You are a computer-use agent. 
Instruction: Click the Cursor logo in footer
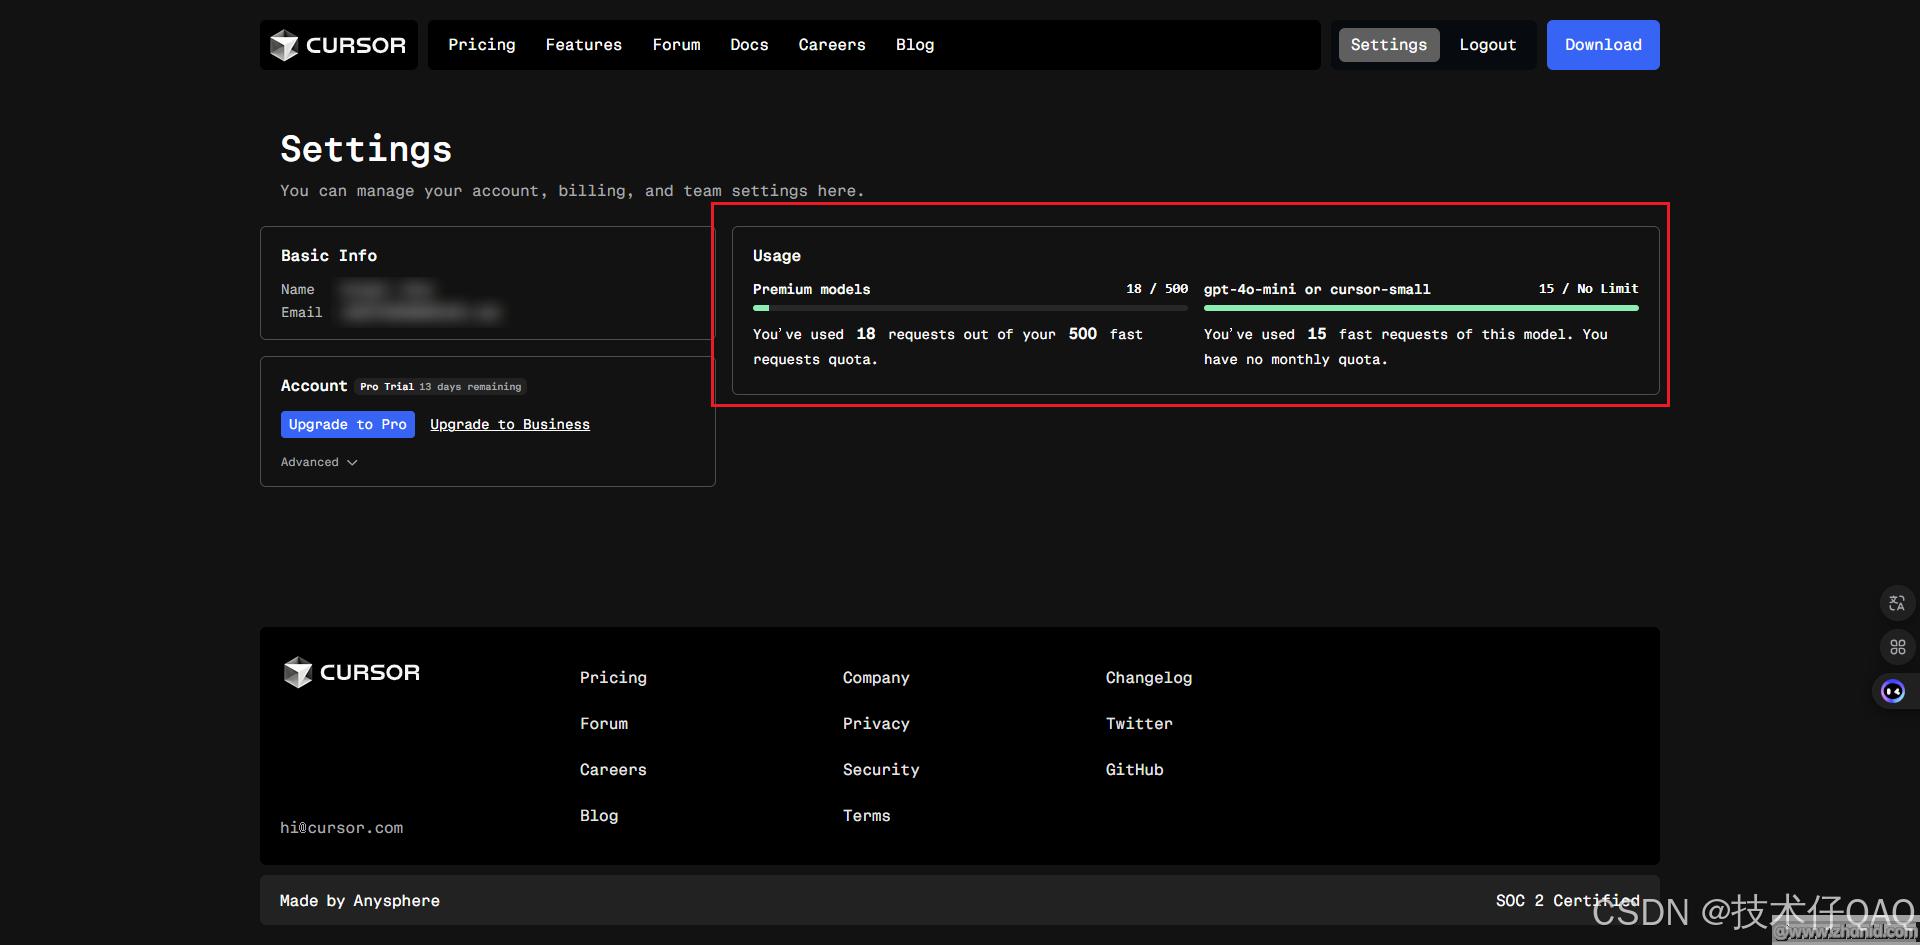[351, 672]
